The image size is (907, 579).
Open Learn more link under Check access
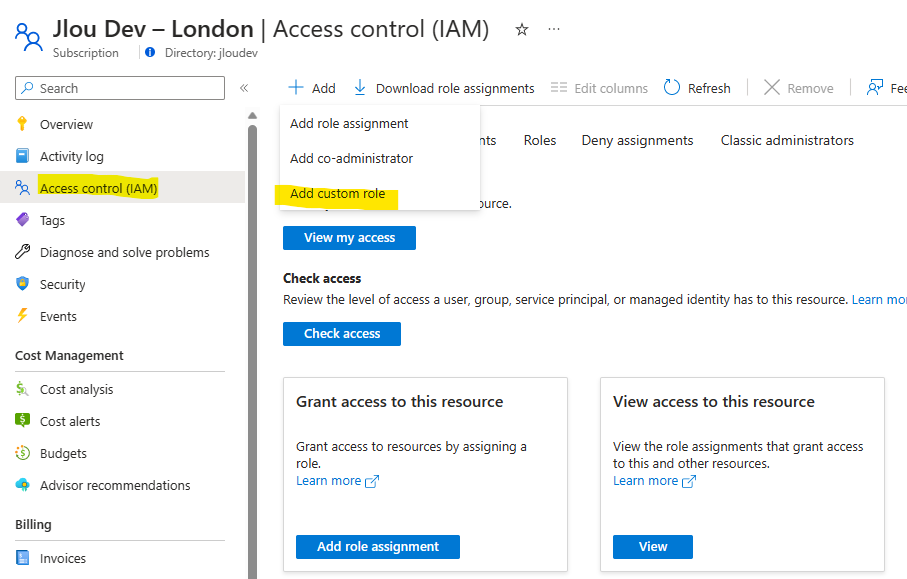(879, 300)
